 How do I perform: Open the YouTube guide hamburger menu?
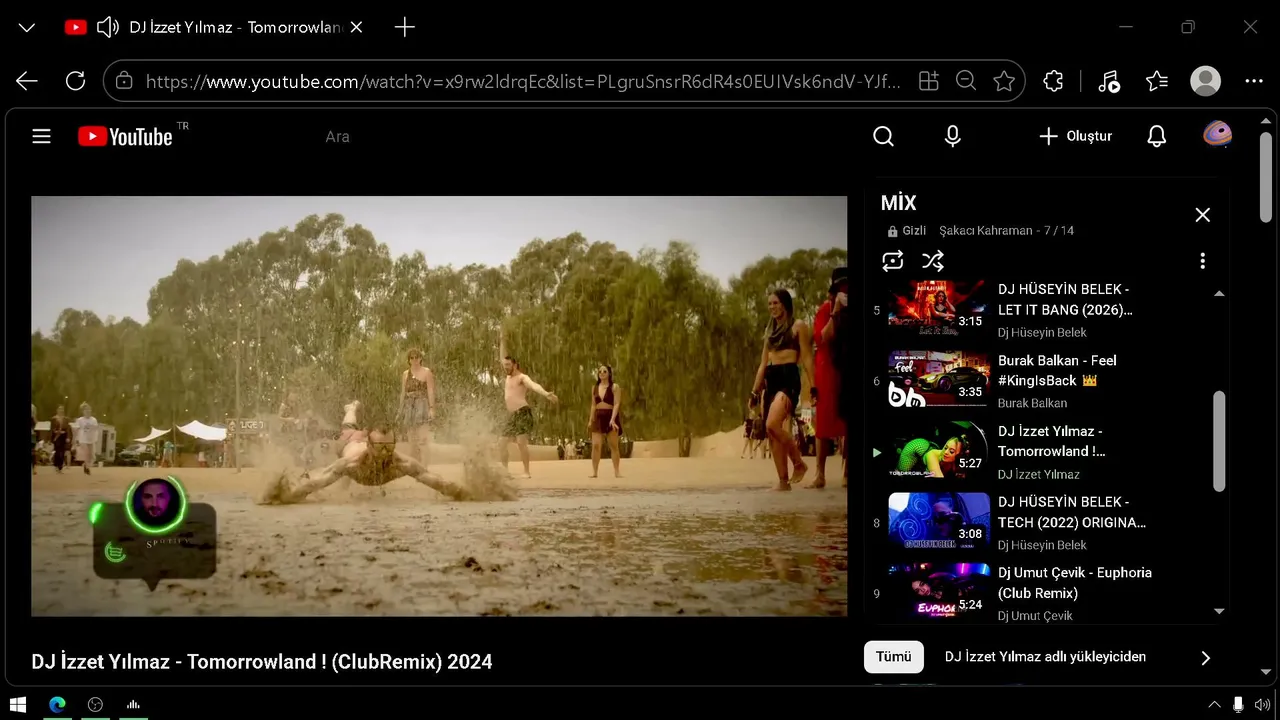click(41, 136)
